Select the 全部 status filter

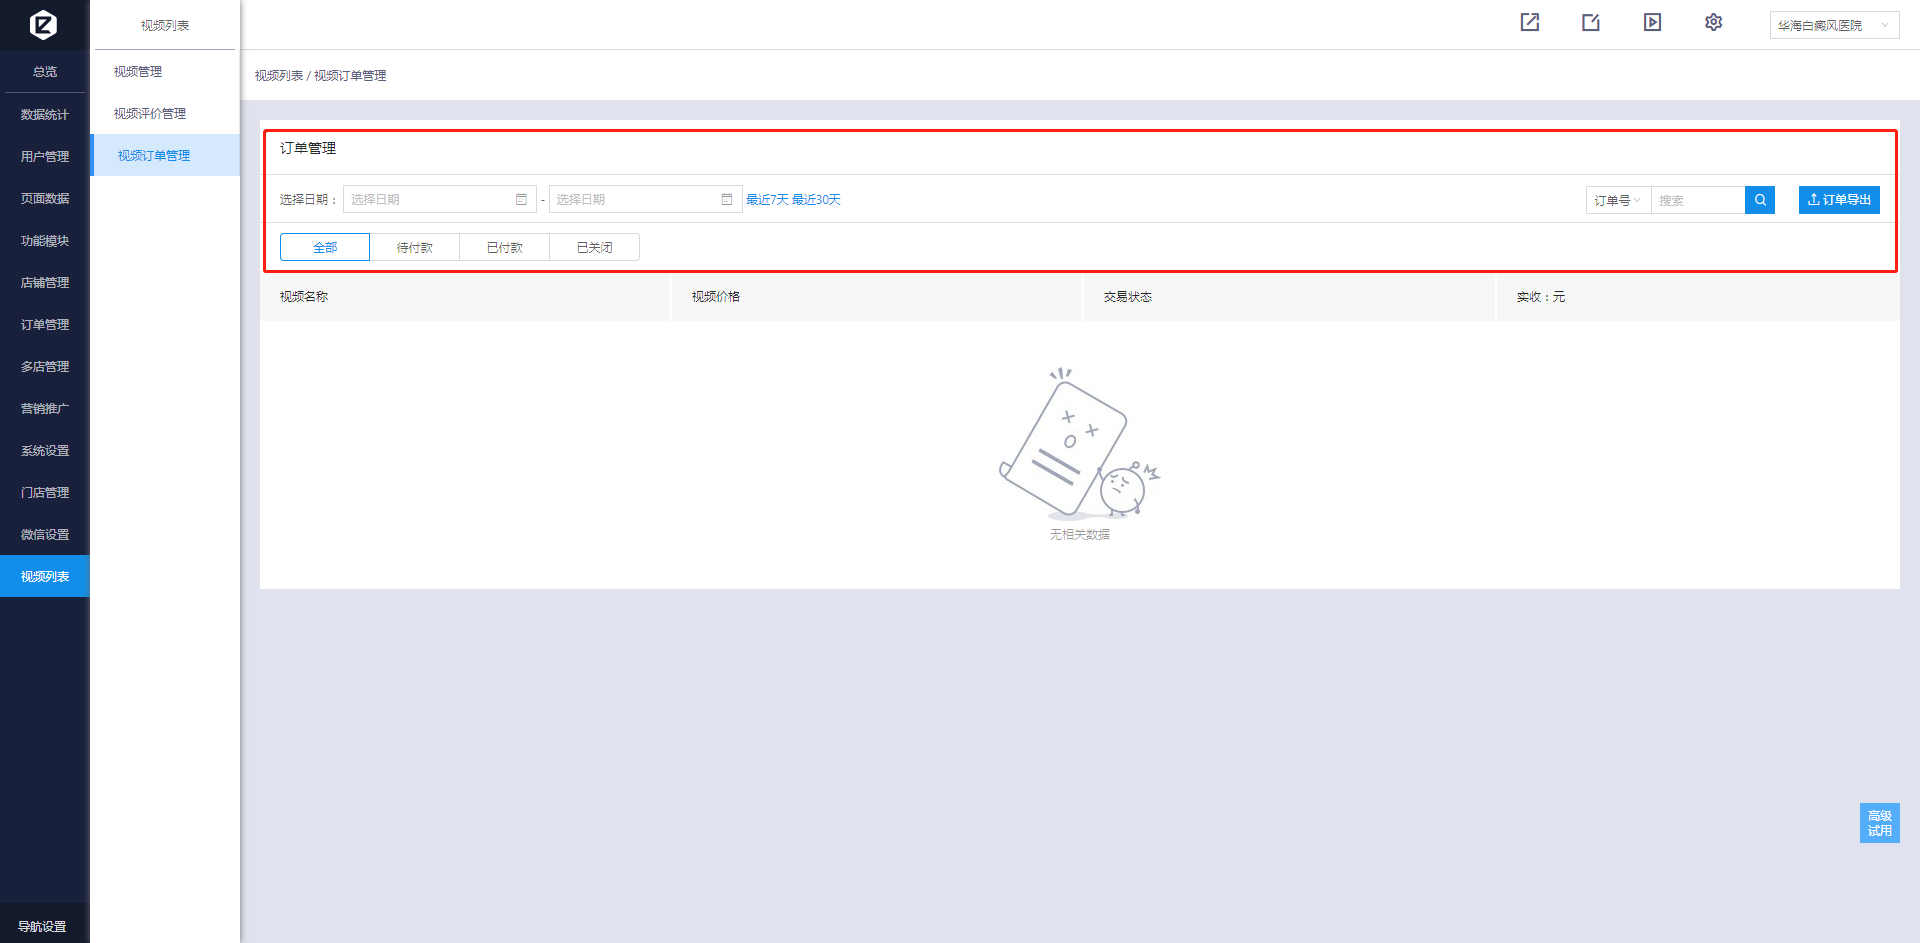pos(325,247)
